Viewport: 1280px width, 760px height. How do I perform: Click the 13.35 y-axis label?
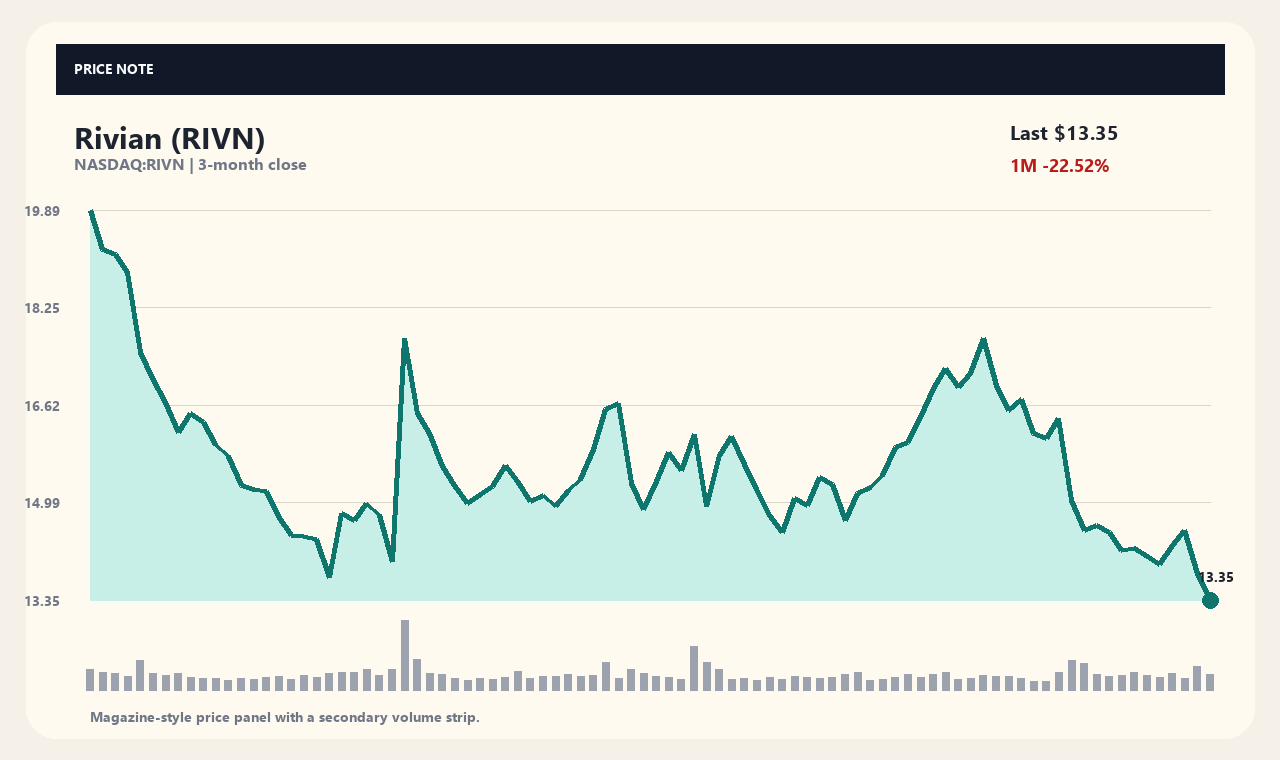[x=43, y=601]
